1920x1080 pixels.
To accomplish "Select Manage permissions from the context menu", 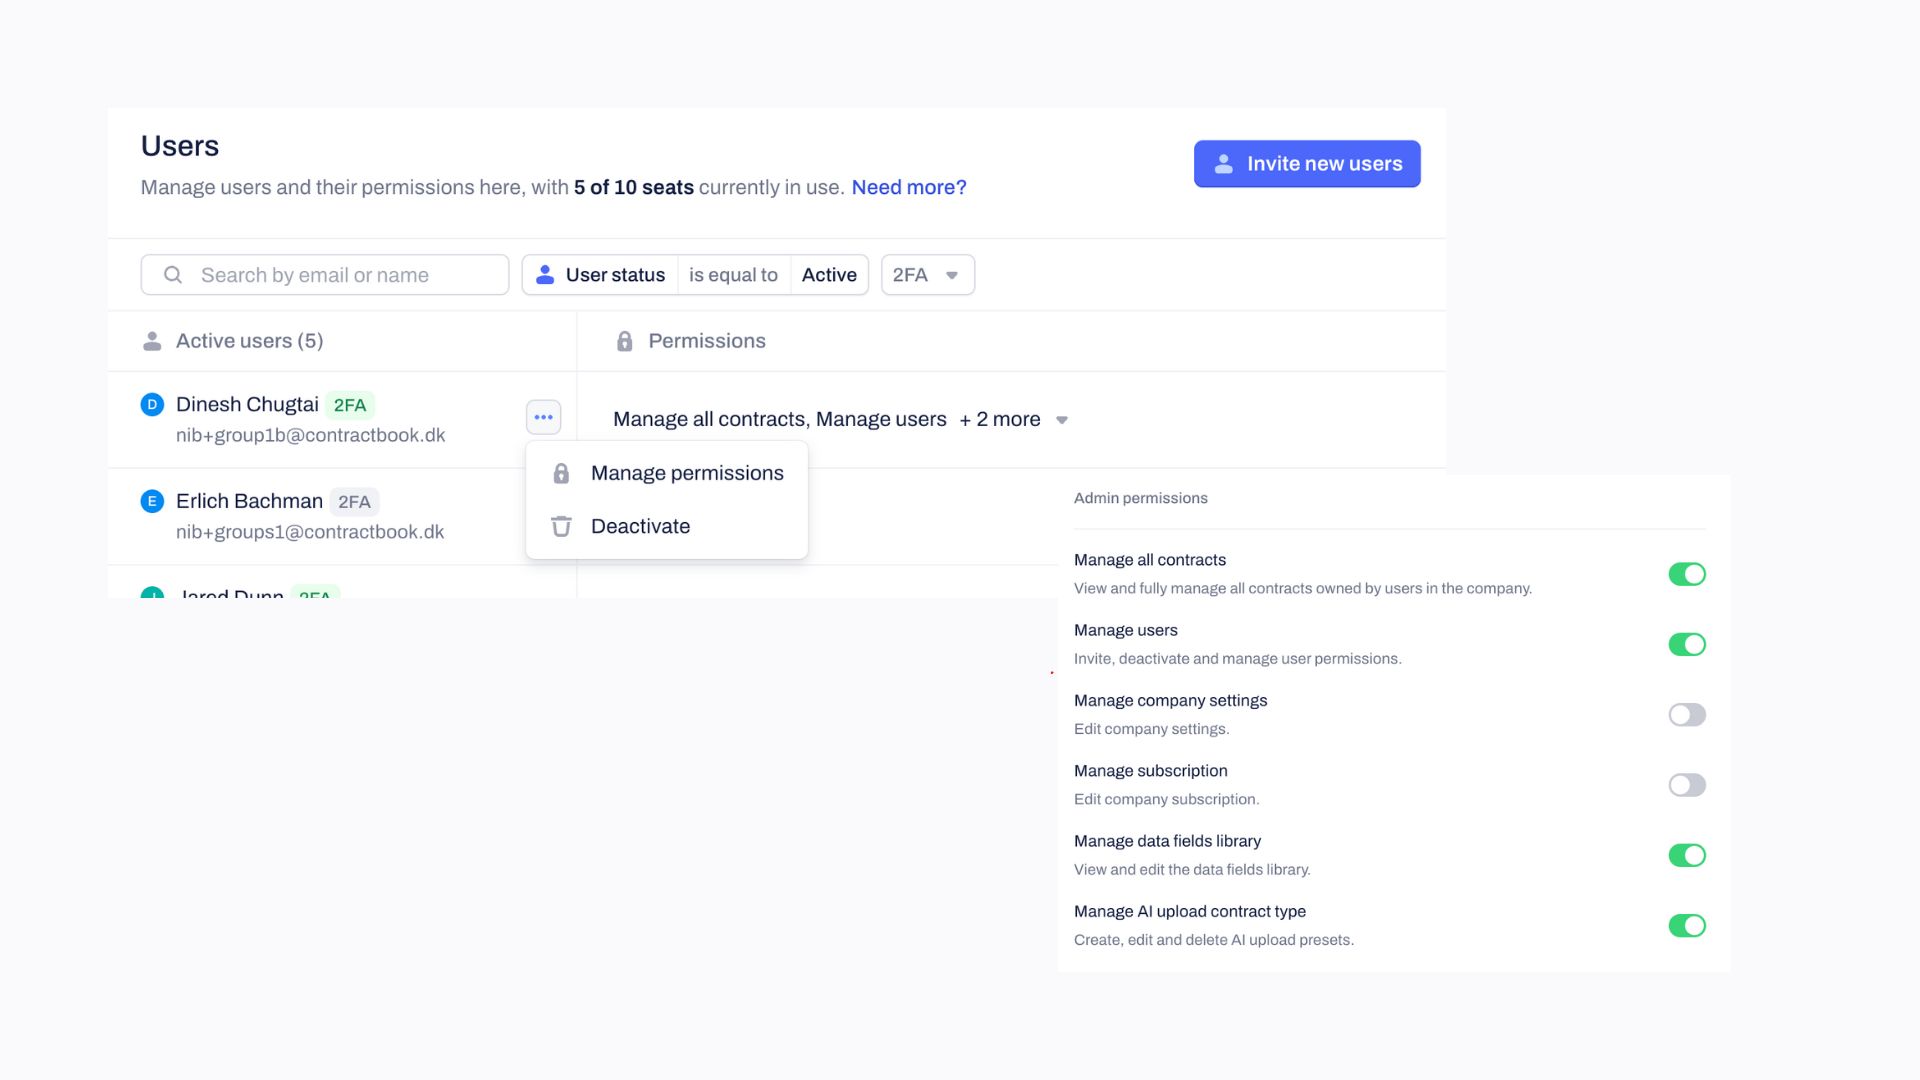I will [687, 473].
